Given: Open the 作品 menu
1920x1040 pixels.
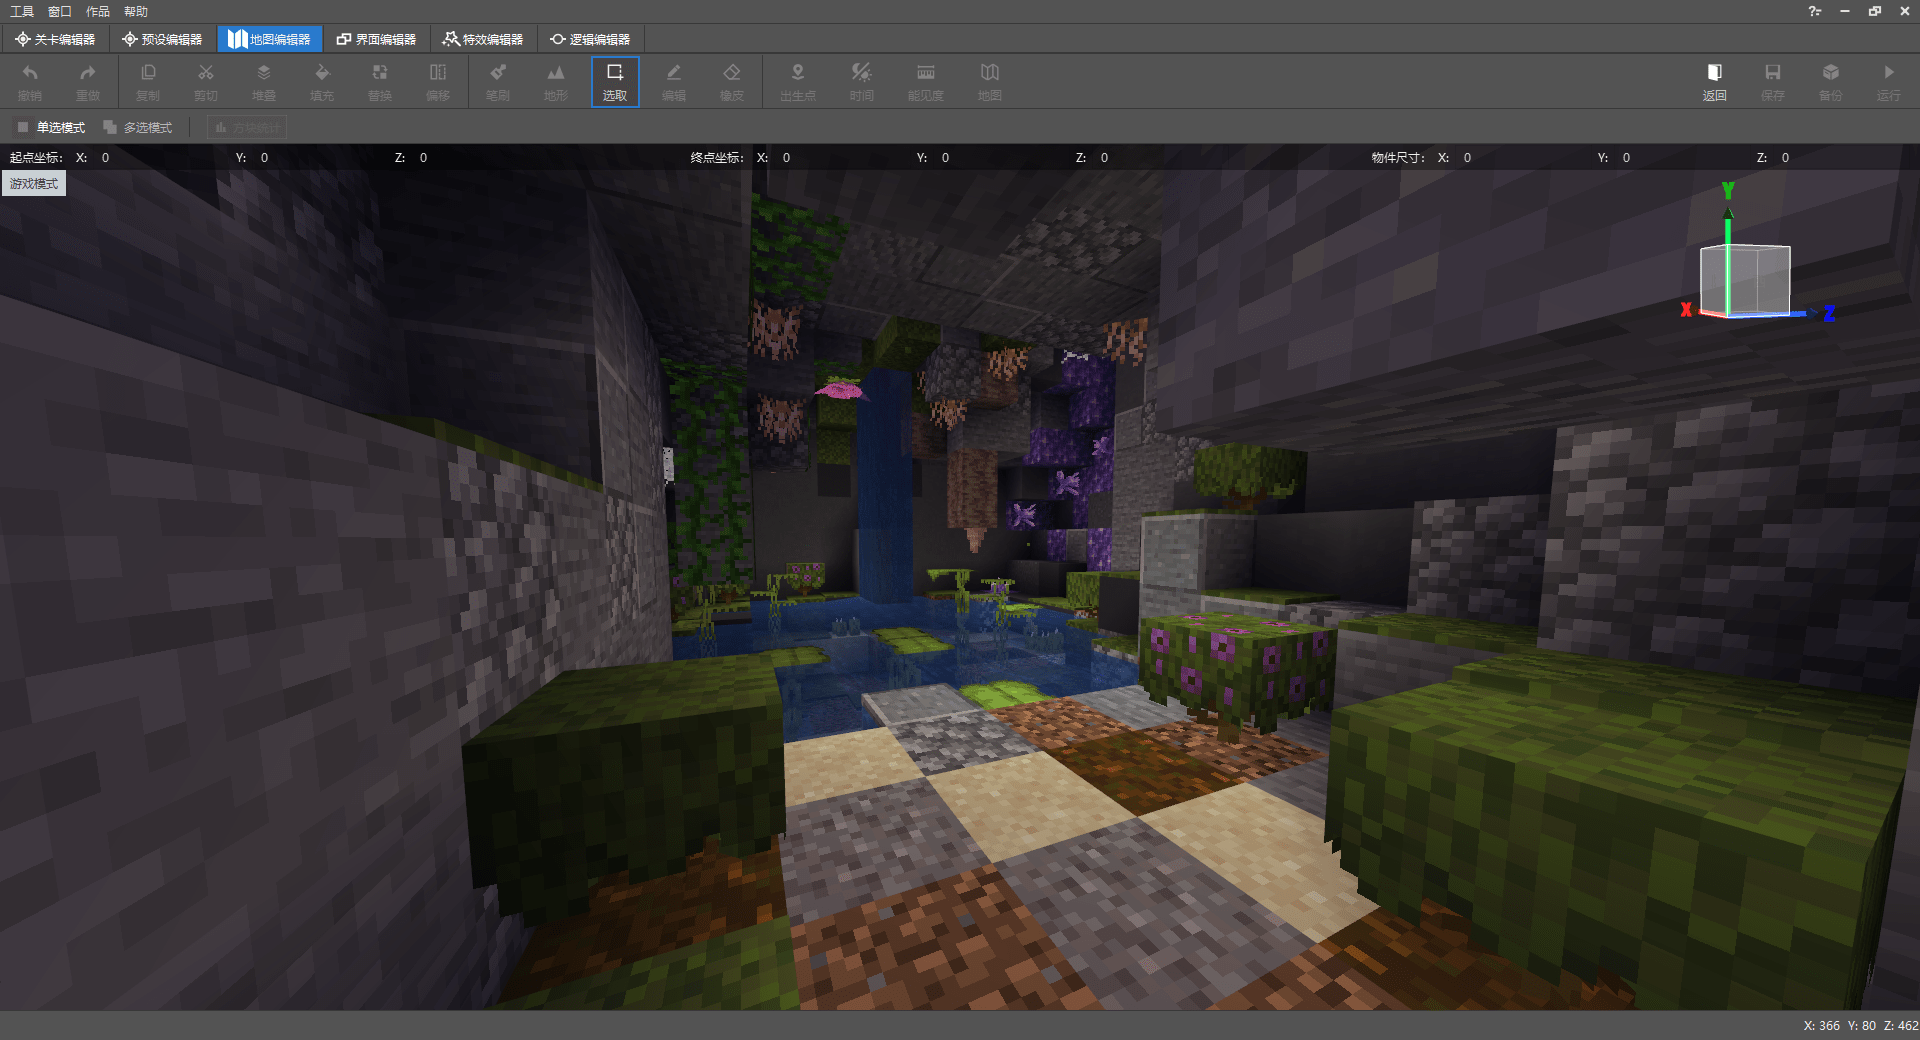Looking at the screenshot, I should click(x=98, y=11).
